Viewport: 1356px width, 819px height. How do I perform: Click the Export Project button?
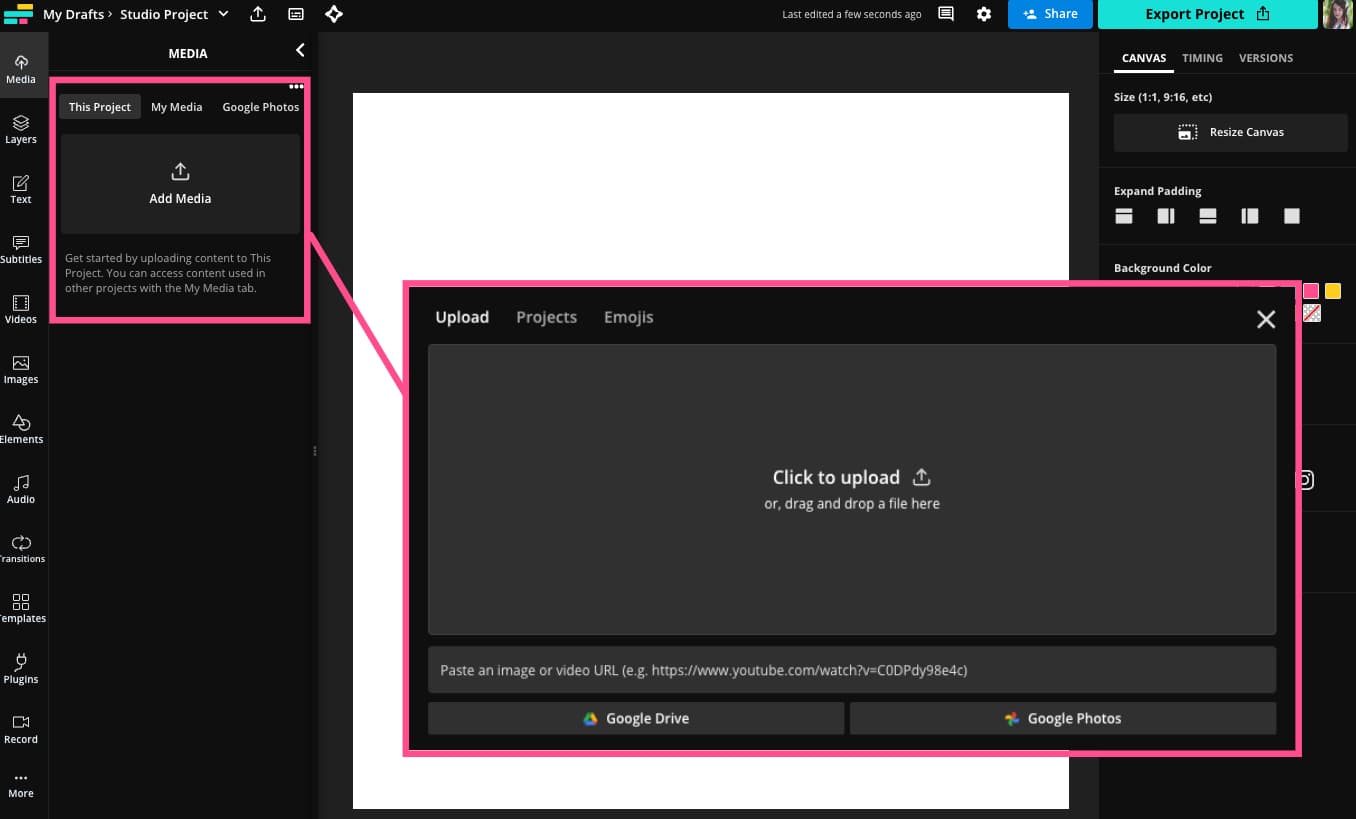click(1206, 14)
